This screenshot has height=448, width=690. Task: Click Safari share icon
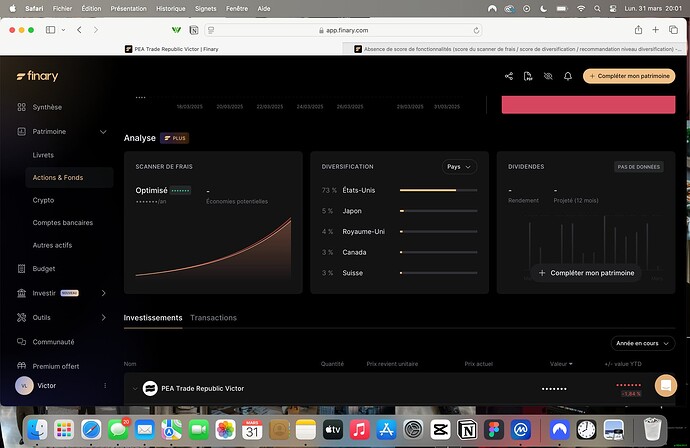(638, 29)
